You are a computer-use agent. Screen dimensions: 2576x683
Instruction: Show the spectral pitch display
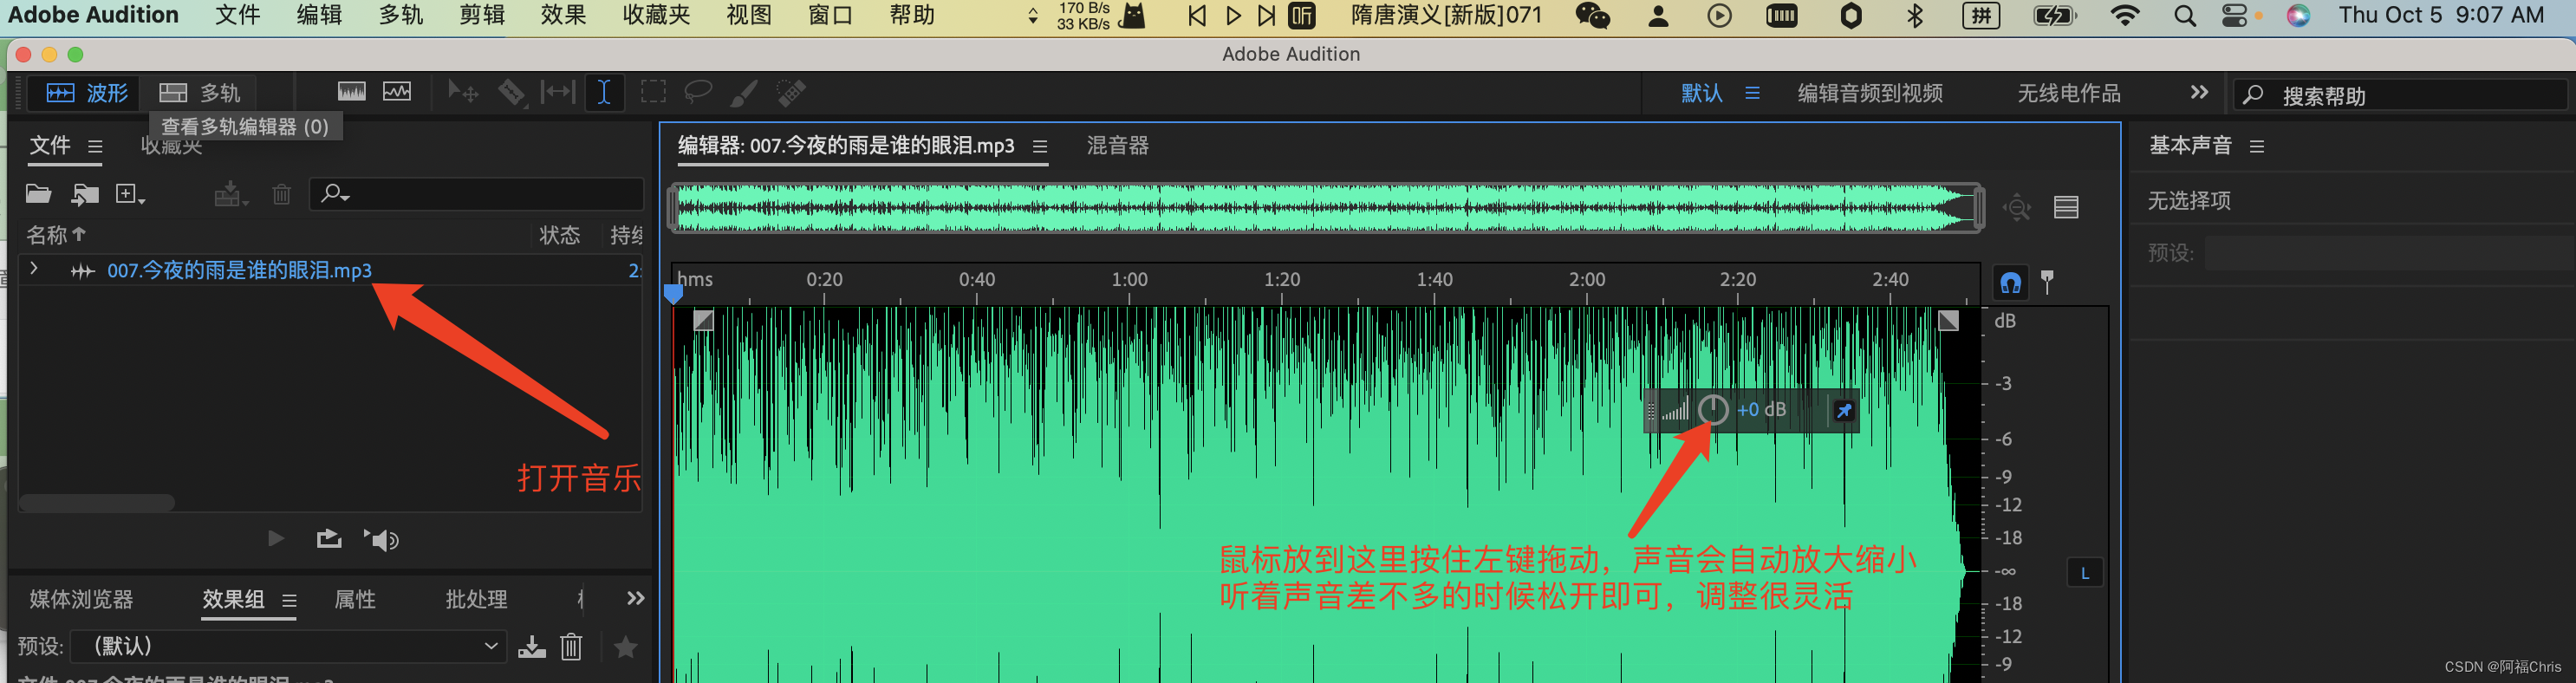click(x=397, y=92)
